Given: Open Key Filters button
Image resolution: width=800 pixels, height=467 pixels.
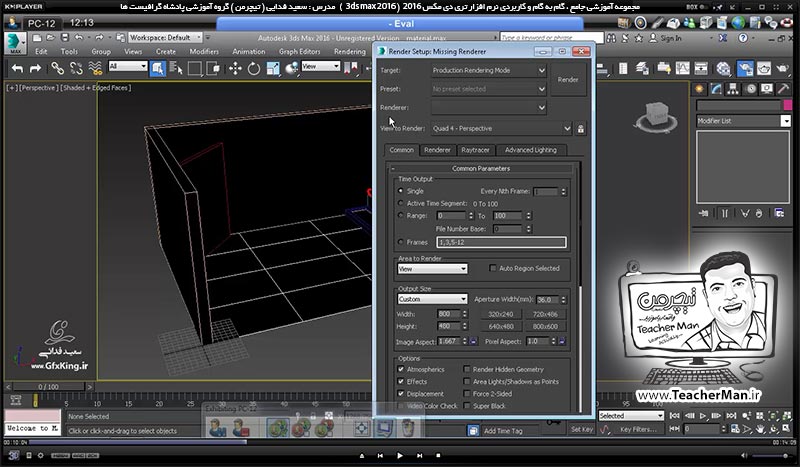Looking at the screenshot, I should pos(638,429).
